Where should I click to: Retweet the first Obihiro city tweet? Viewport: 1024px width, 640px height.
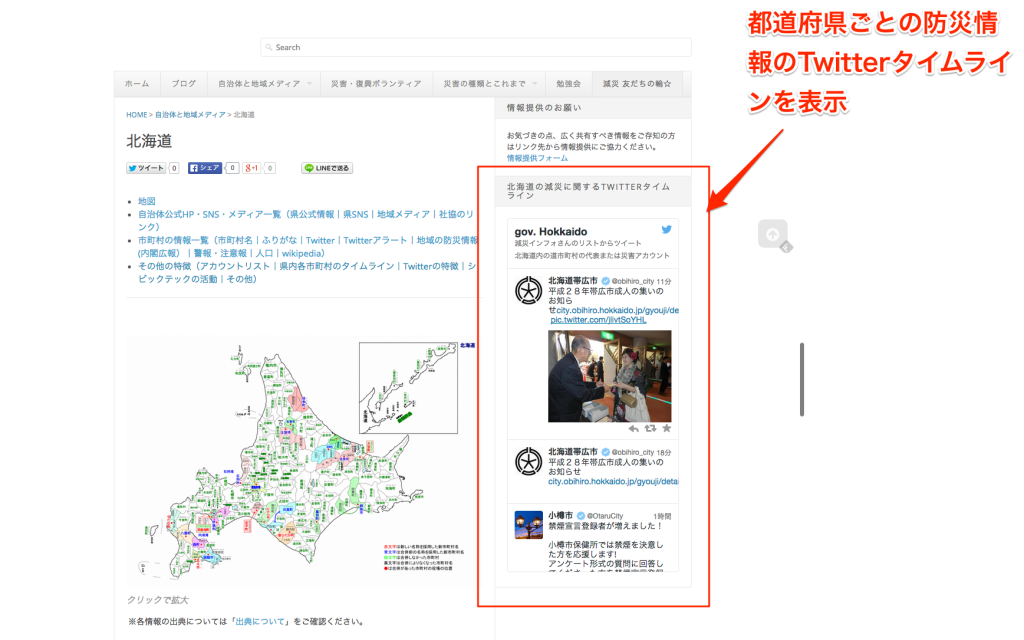[x=650, y=428]
